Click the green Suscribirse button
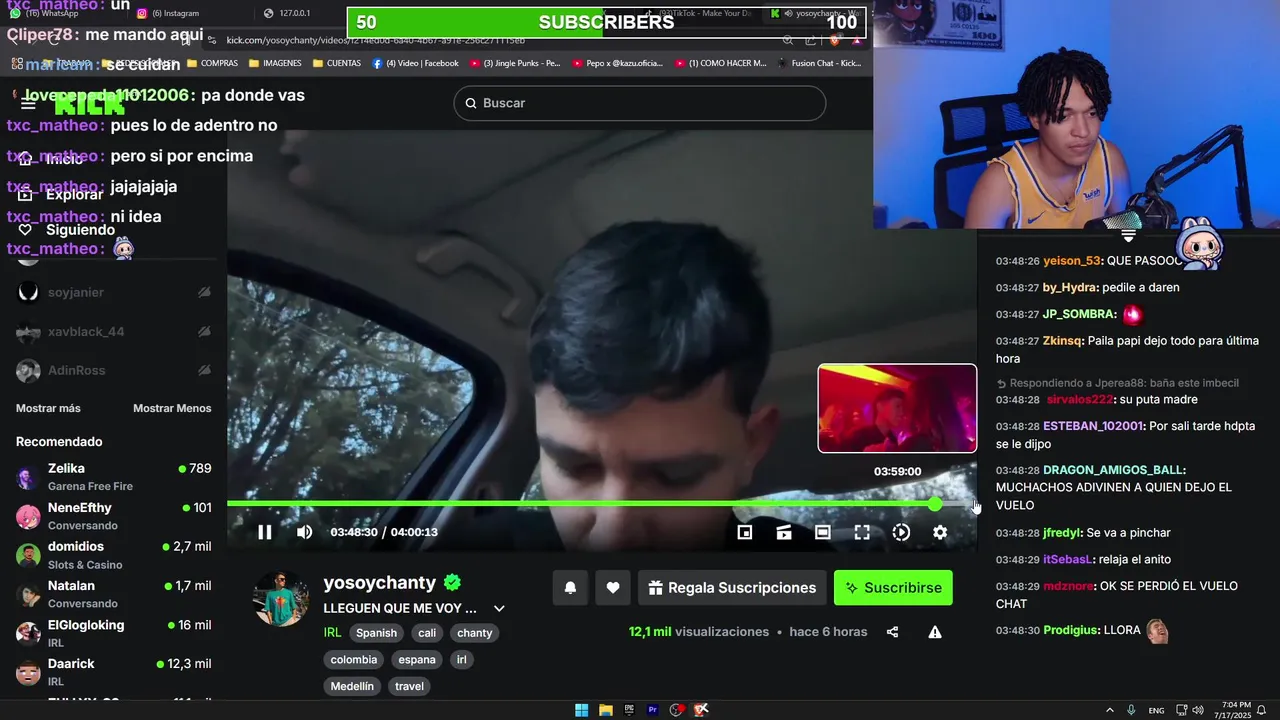 [x=893, y=588]
